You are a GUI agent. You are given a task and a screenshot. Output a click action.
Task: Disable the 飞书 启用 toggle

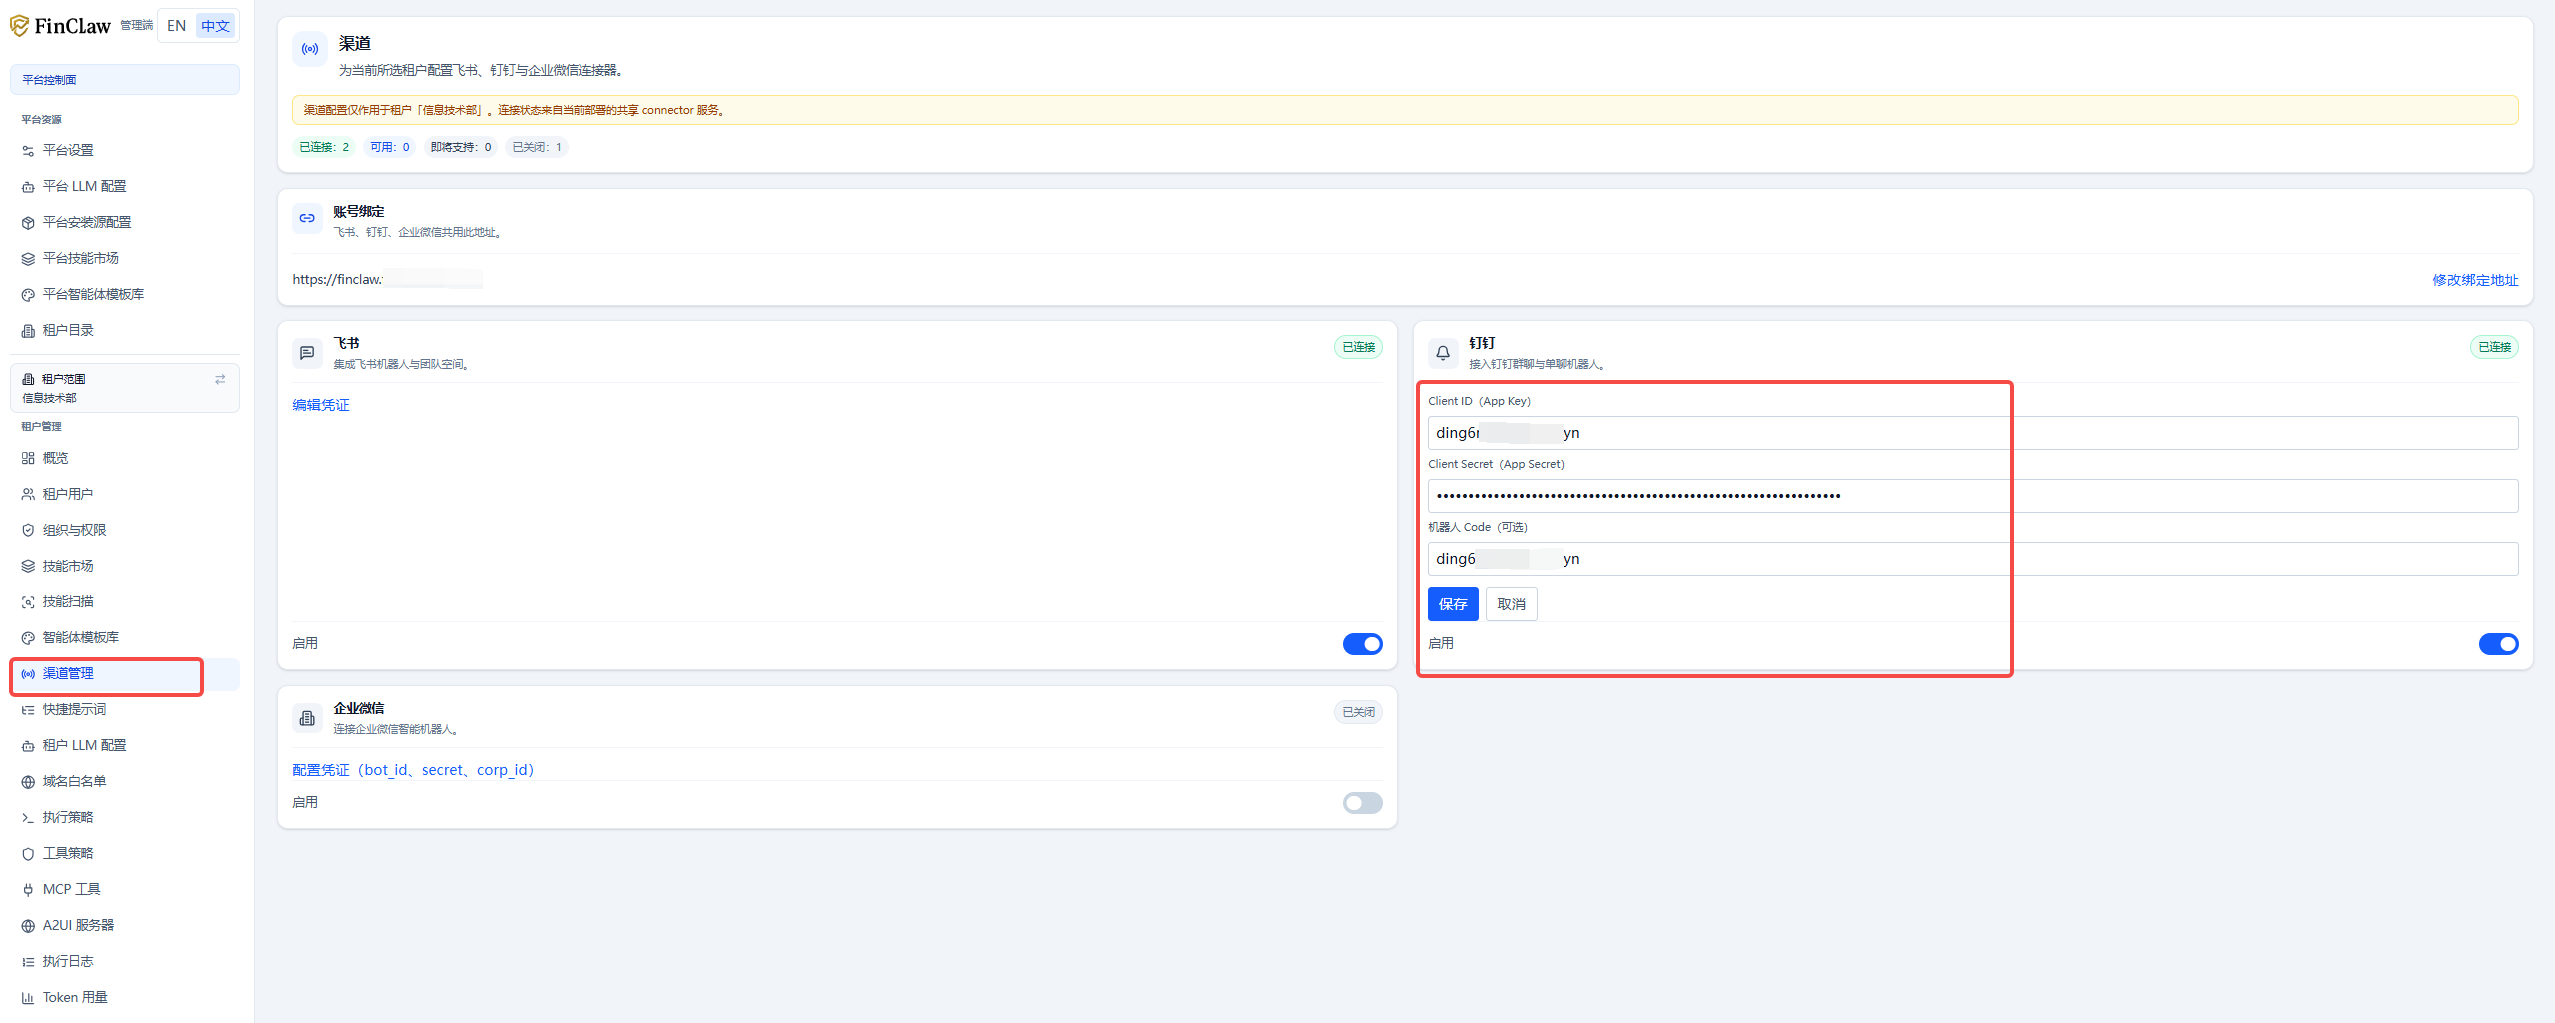(1362, 644)
